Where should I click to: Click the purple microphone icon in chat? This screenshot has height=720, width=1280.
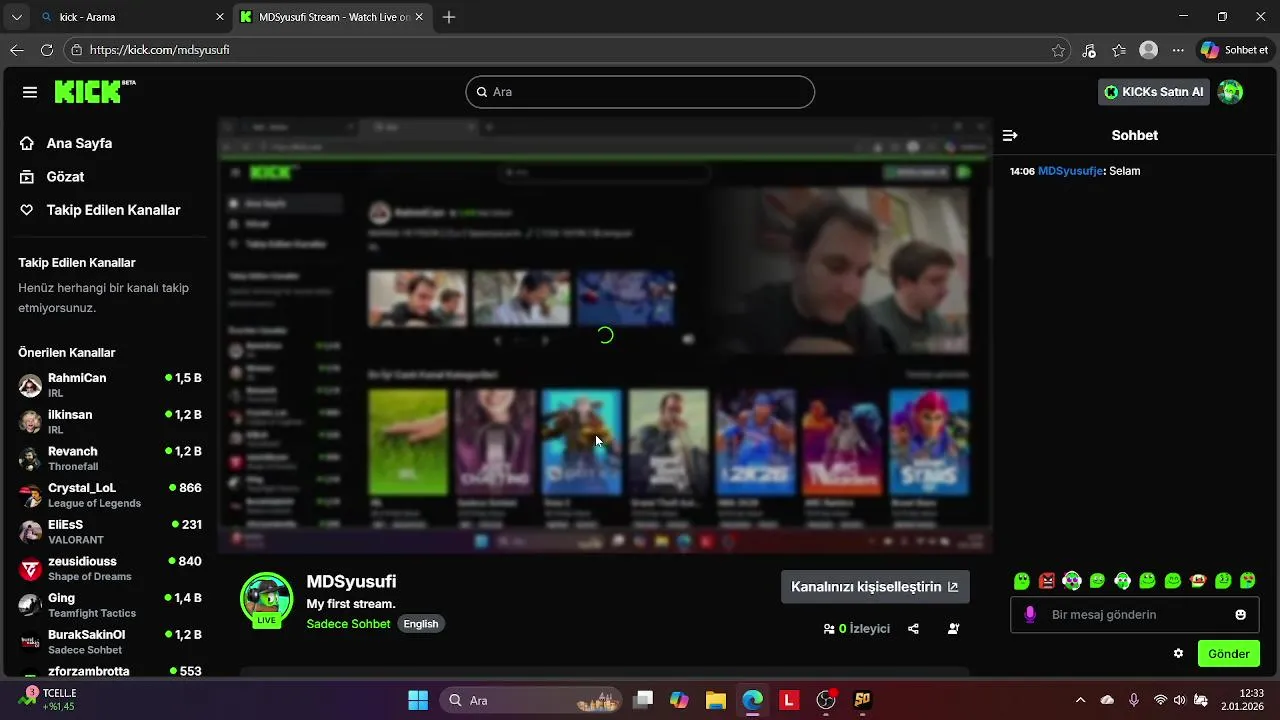point(1030,615)
